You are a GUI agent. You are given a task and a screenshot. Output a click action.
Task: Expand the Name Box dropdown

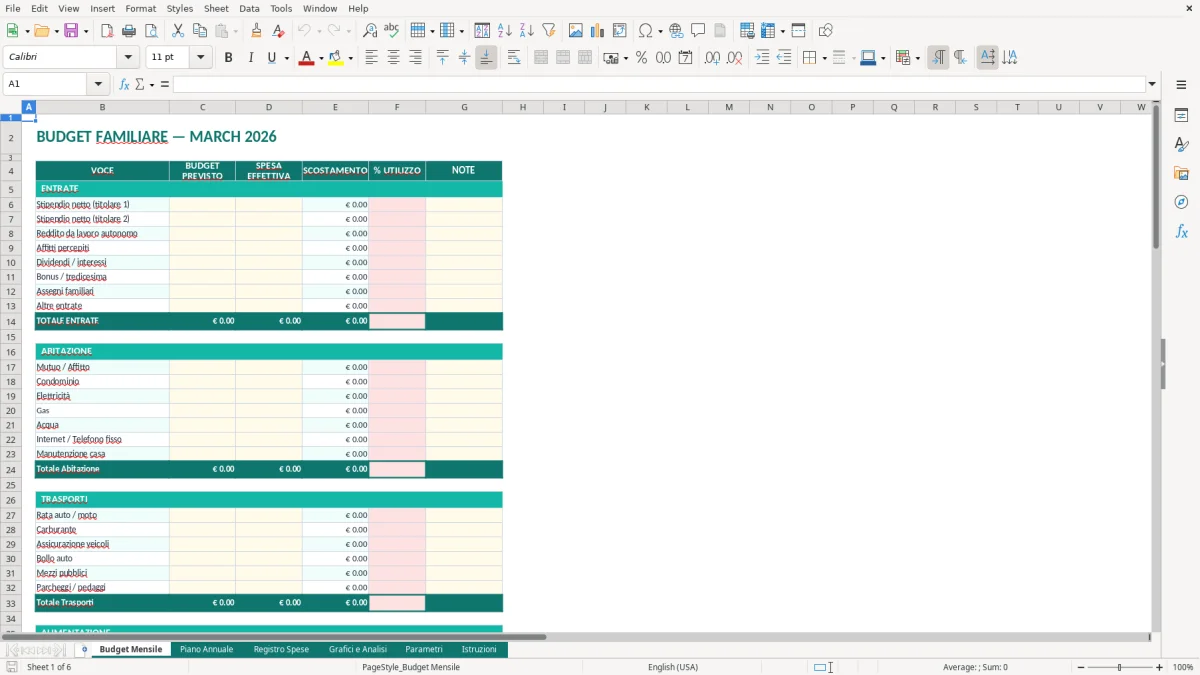(x=98, y=84)
